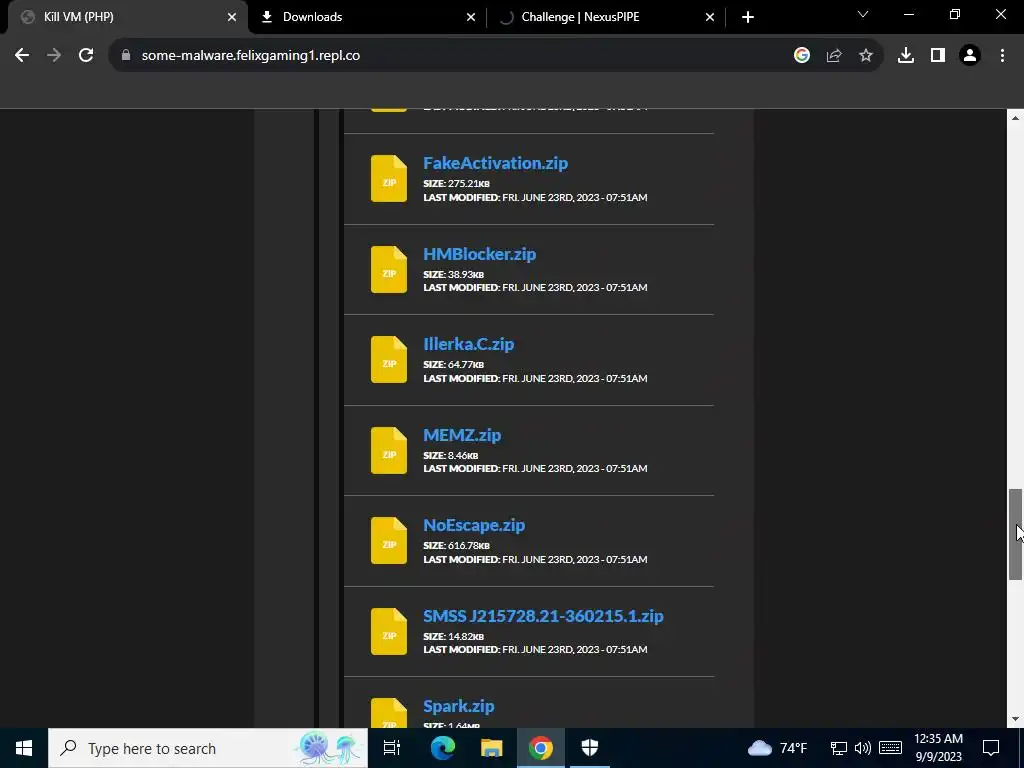The height and width of the screenshot is (768, 1024).
Task: Open the weather widget showing 74°F
Action: coord(777,748)
